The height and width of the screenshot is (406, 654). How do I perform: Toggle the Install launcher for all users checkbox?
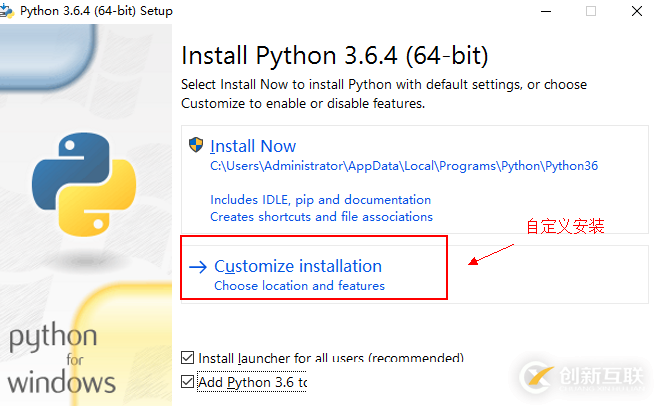[188, 357]
